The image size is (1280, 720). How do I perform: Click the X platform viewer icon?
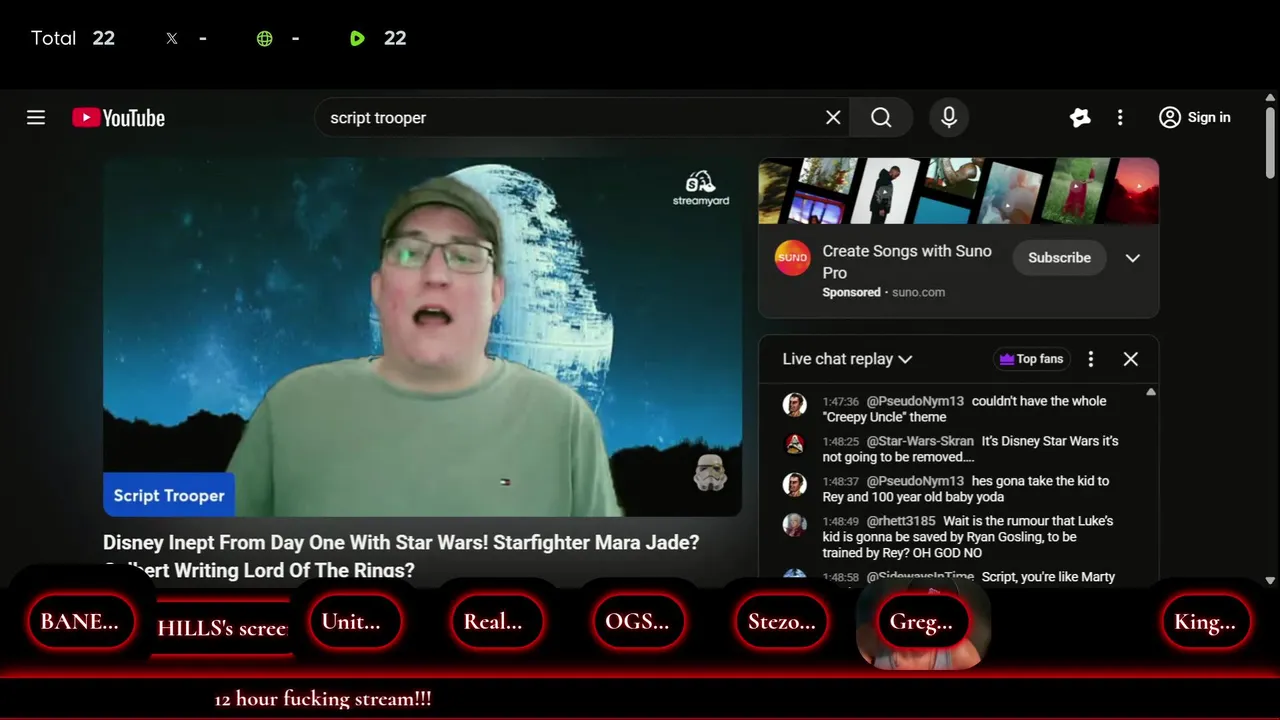click(x=172, y=39)
